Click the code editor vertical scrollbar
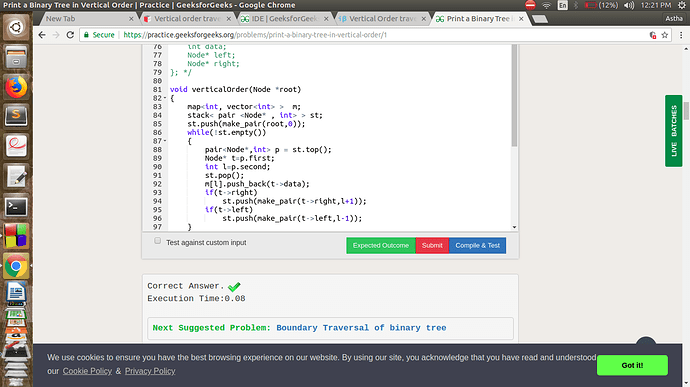The height and width of the screenshot is (387, 690). click(514, 95)
